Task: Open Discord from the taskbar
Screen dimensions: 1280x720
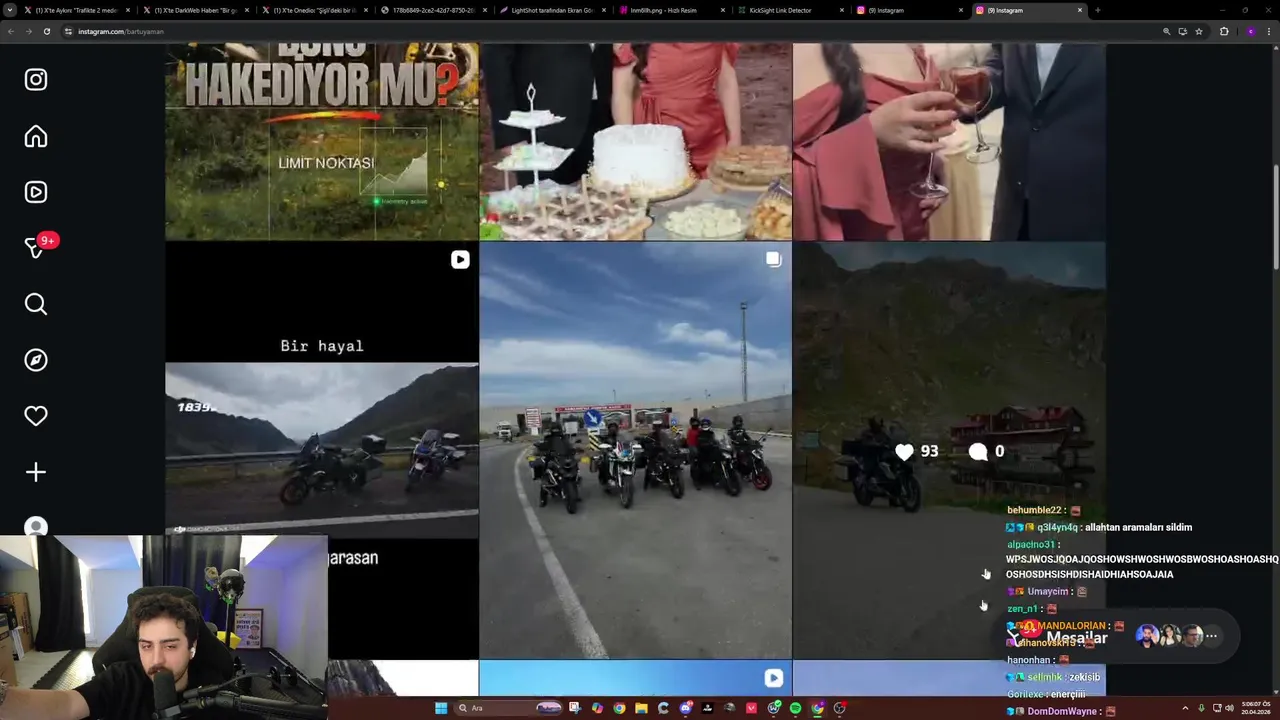Action: click(x=685, y=708)
